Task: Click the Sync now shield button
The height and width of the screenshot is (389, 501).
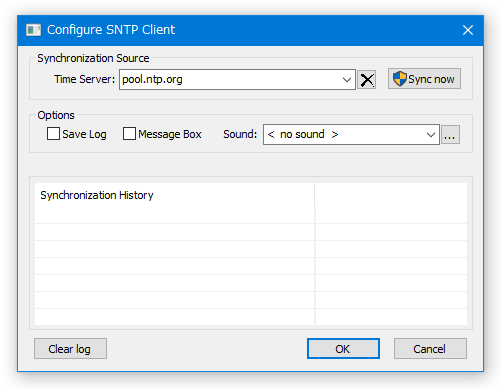Action: pyautogui.click(x=424, y=79)
